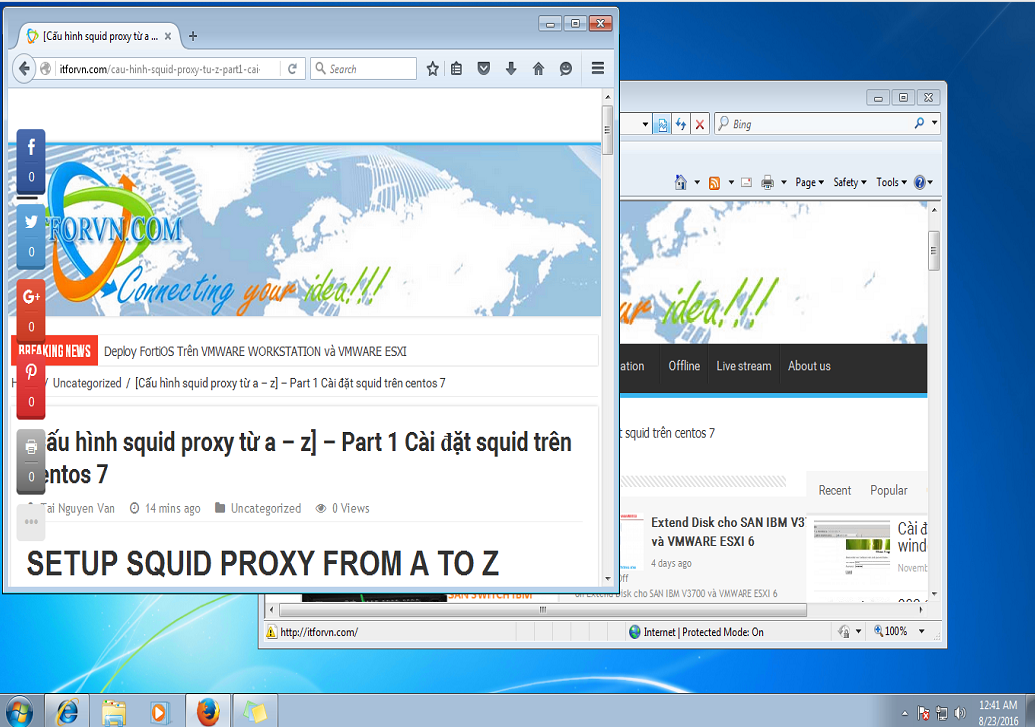Click the Firefox home icon
This screenshot has width=1035, height=727.
click(538, 69)
